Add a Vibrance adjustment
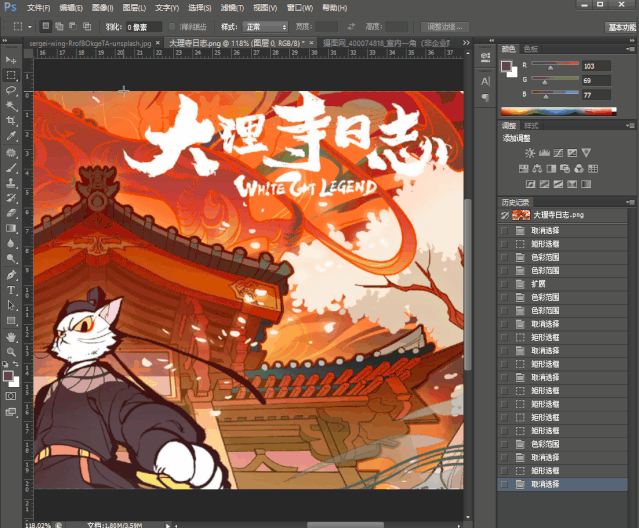 coord(586,153)
